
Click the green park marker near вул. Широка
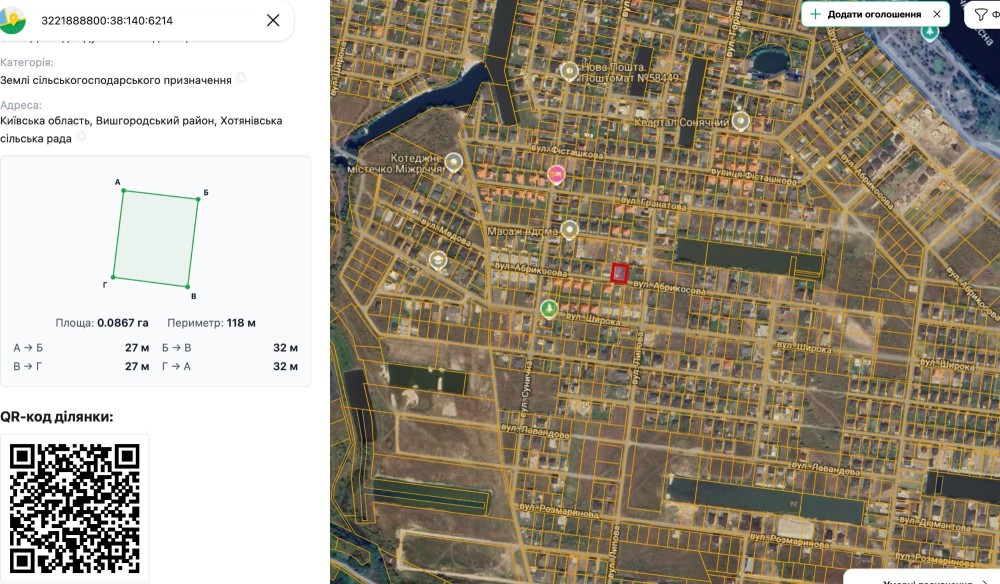point(548,309)
